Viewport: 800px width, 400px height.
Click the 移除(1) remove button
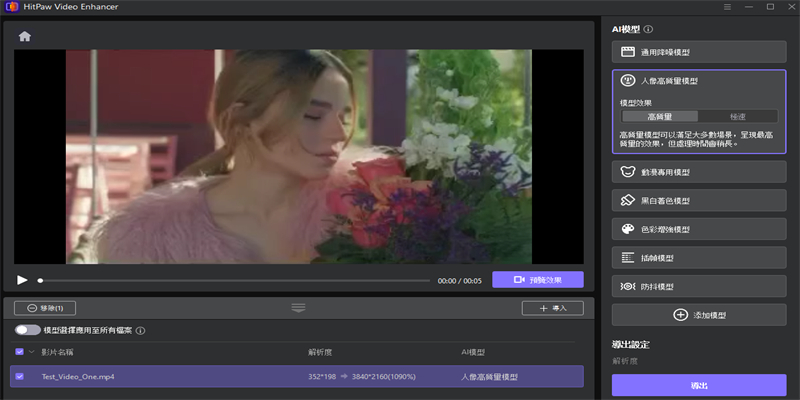click(x=45, y=308)
